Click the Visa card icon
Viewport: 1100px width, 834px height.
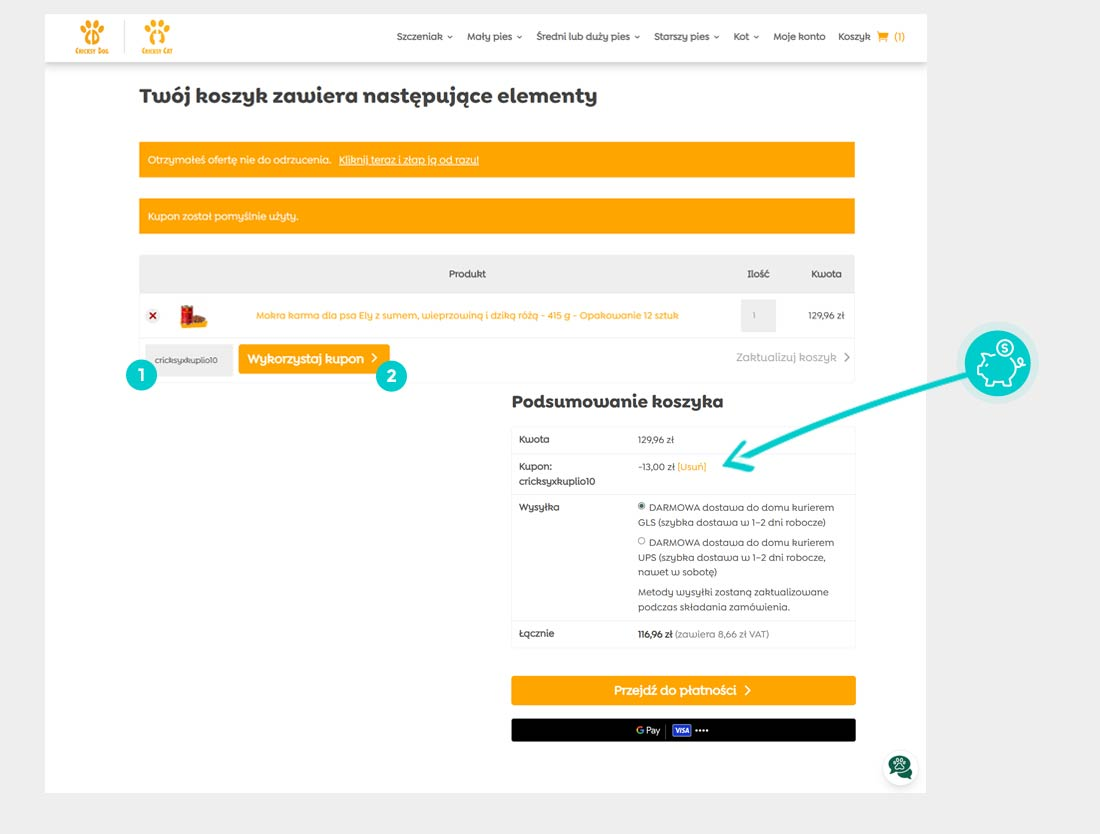(x=682, y=731)
